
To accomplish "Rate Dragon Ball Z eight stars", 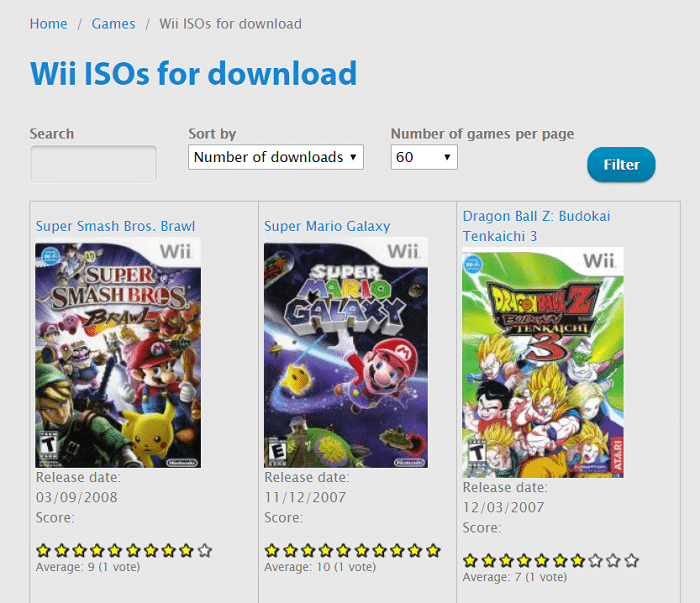I will [596, 561].
